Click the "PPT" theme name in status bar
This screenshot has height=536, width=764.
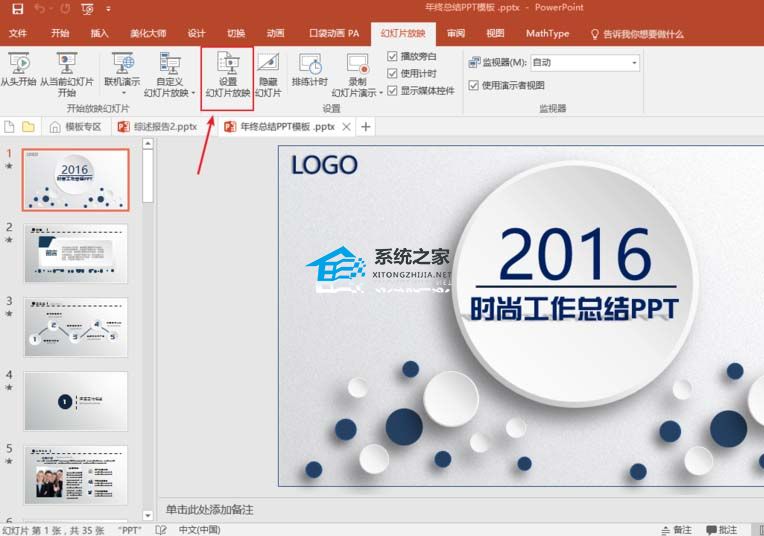130,530
